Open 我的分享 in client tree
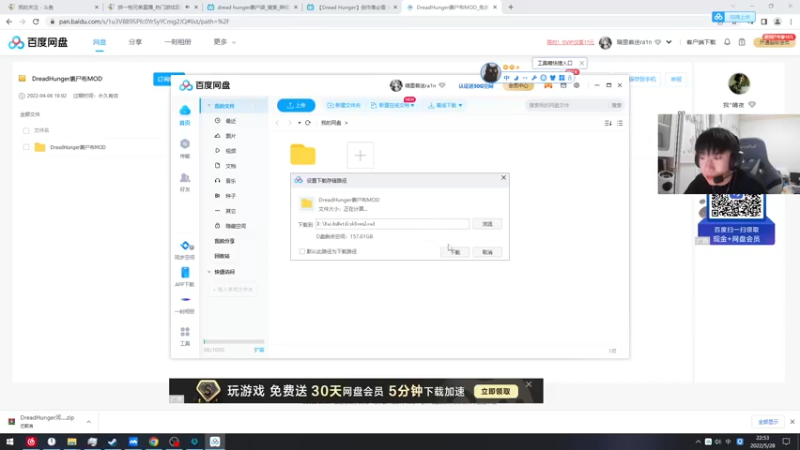This screenshot has height=450, width=800. (224, 241)
